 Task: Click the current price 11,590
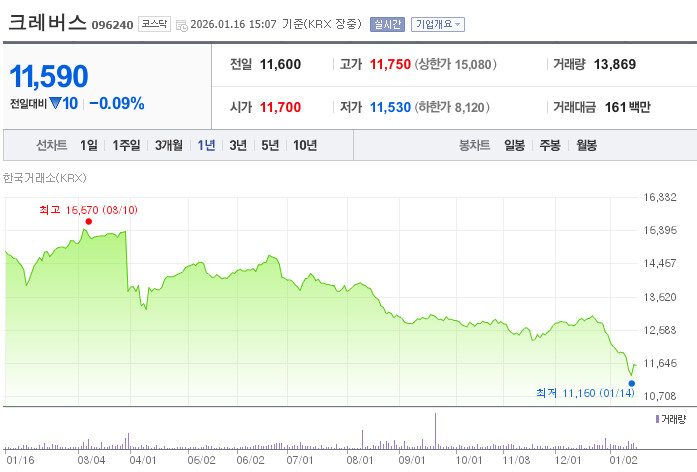[x=49, y=76]
